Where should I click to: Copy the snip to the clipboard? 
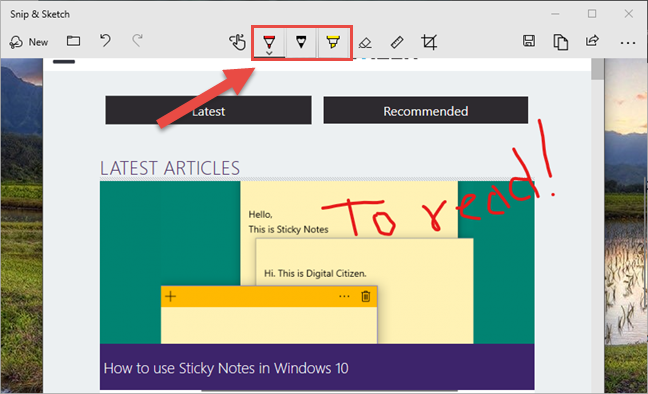560,42
